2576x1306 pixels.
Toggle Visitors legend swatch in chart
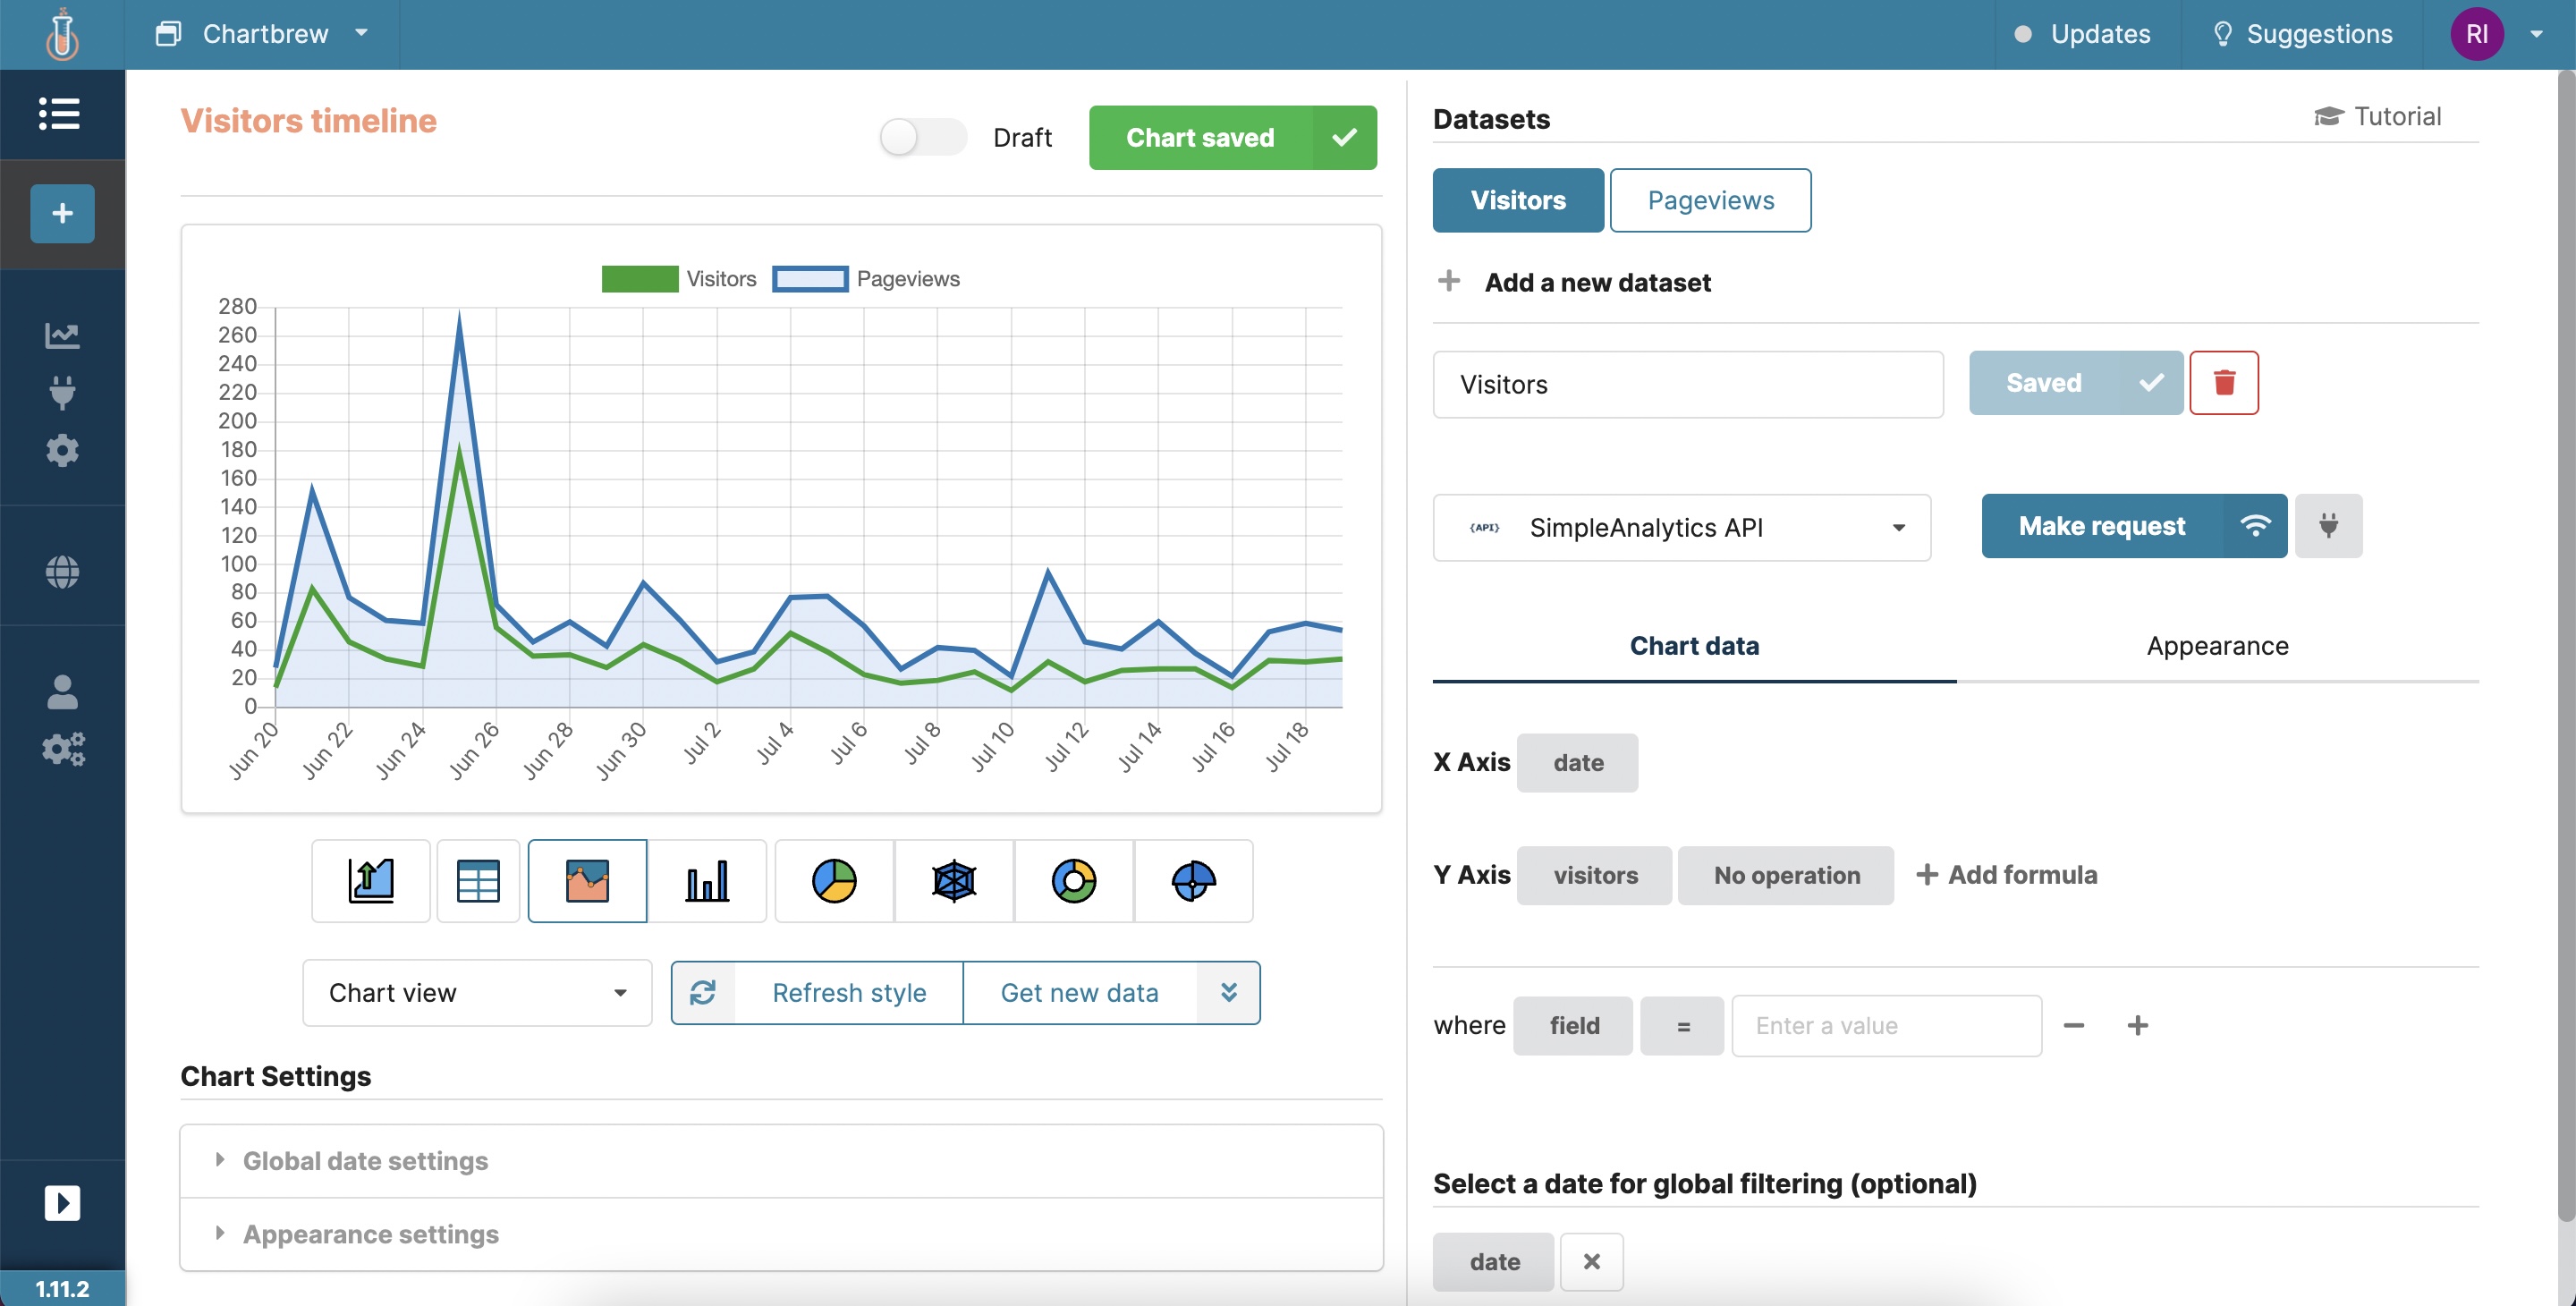[x=640, y=279]
